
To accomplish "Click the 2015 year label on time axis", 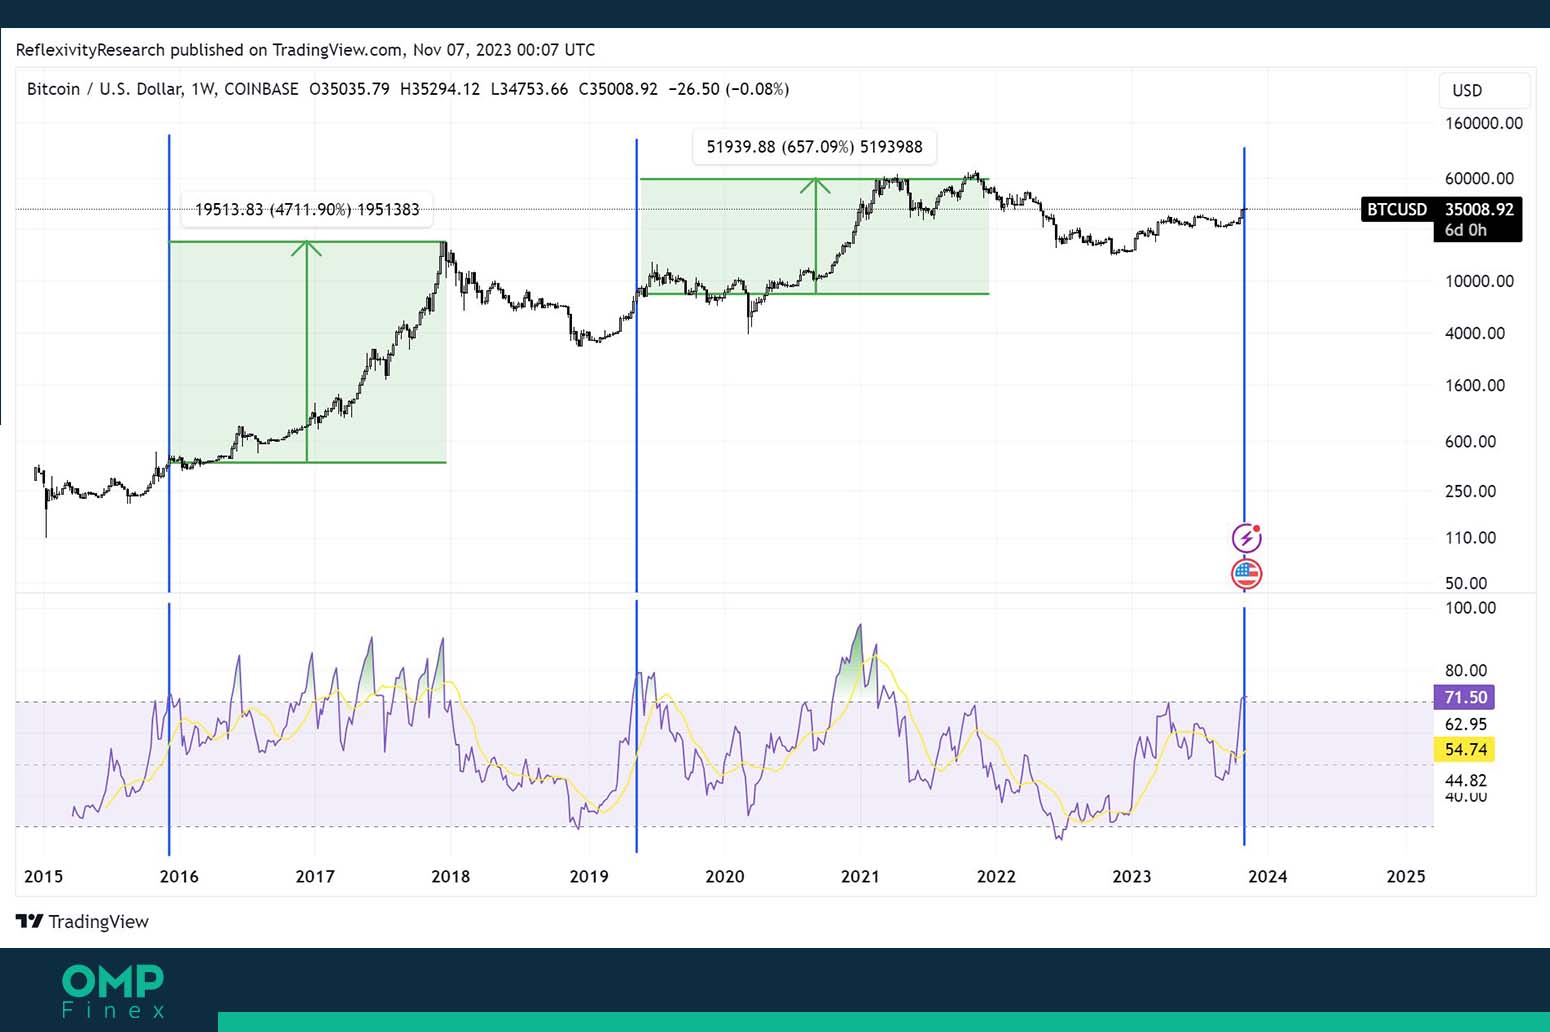I will coord(43,876).
